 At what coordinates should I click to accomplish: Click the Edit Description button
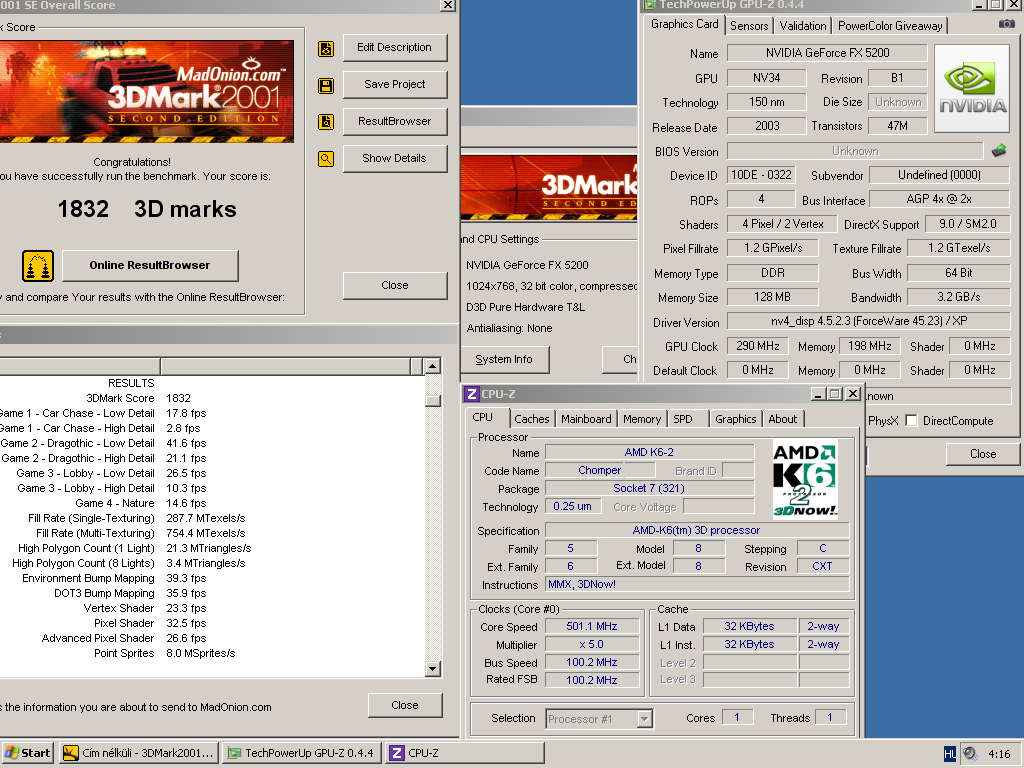pos(394,48)
